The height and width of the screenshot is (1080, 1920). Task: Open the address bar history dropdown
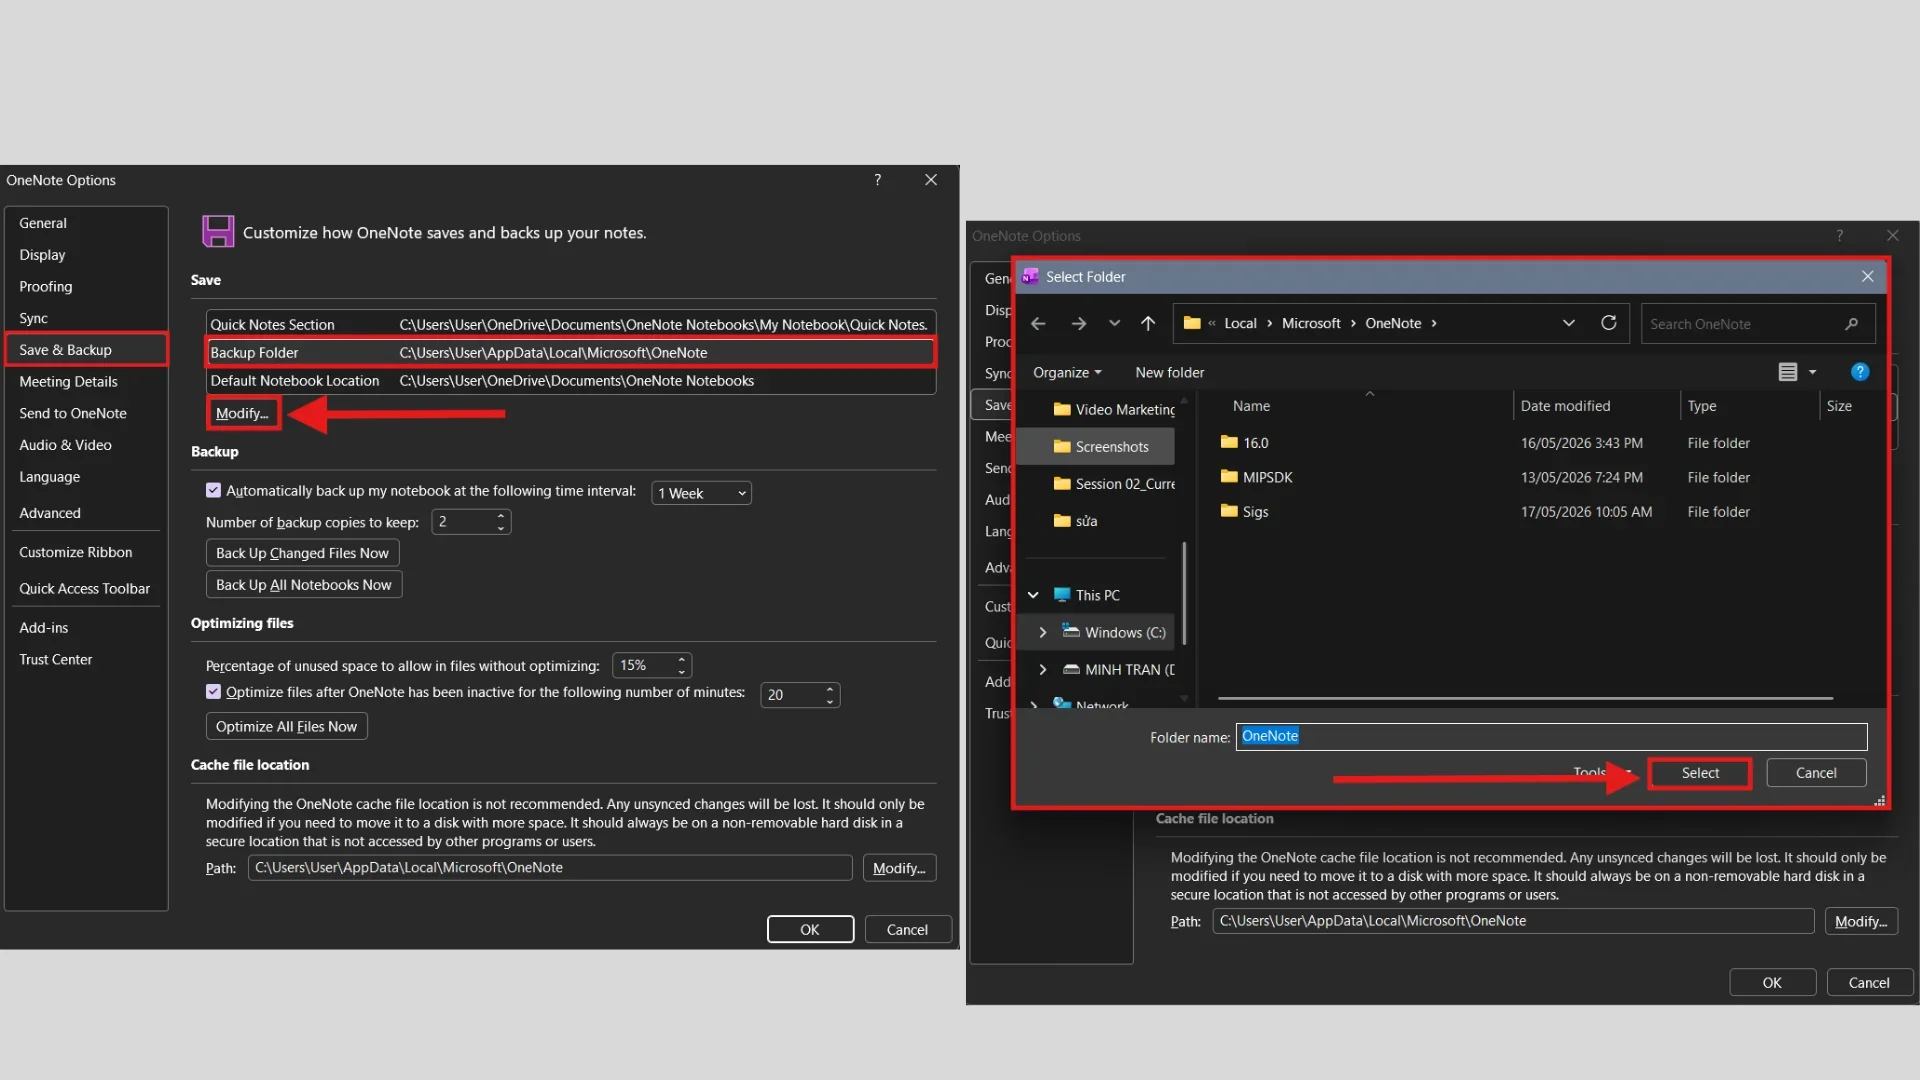[x=1568, y=323]
